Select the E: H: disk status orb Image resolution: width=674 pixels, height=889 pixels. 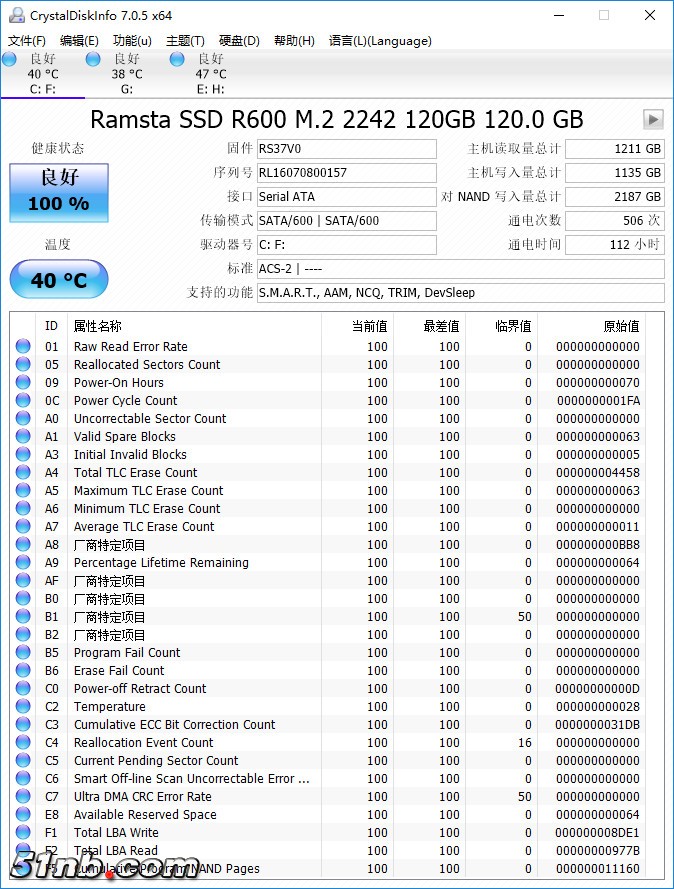coord(178,60)
